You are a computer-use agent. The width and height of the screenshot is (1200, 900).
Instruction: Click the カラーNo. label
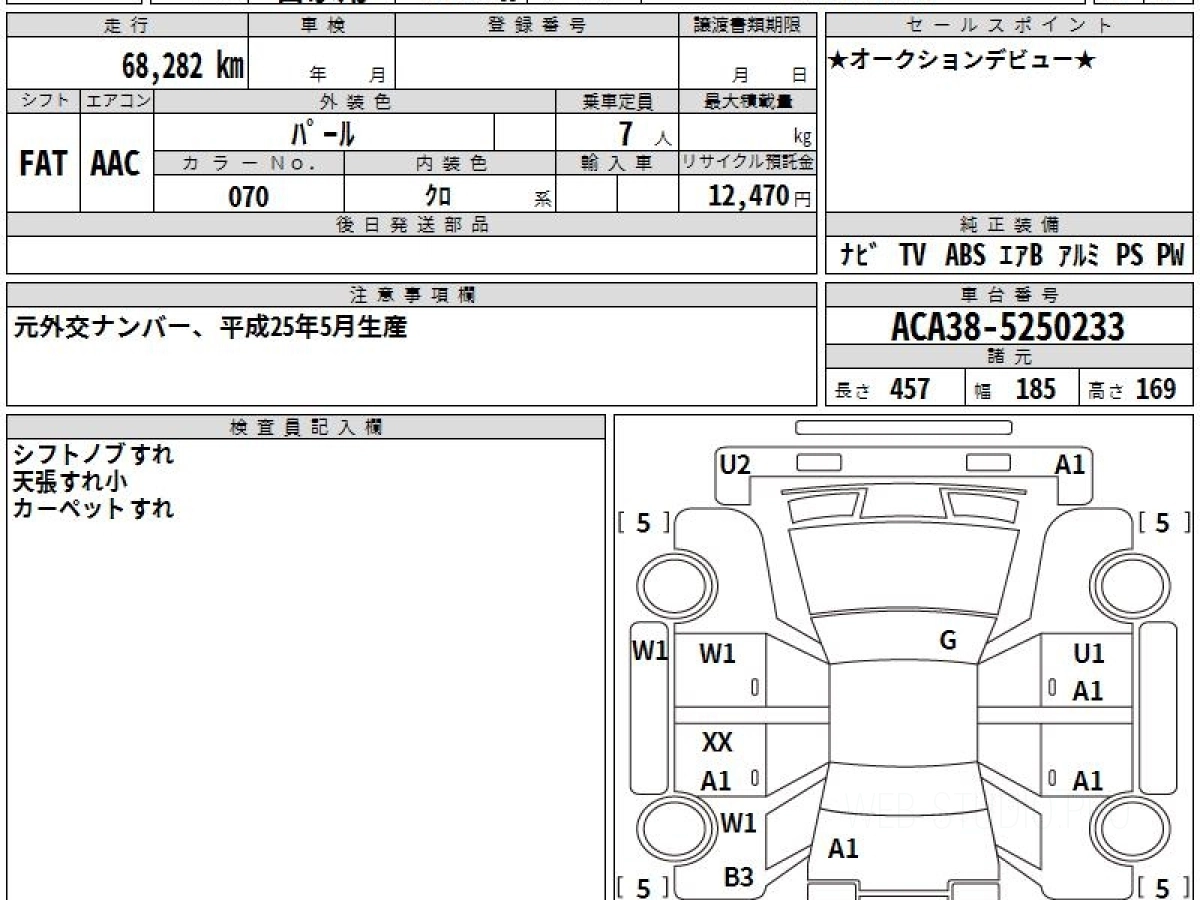point(249,163)
